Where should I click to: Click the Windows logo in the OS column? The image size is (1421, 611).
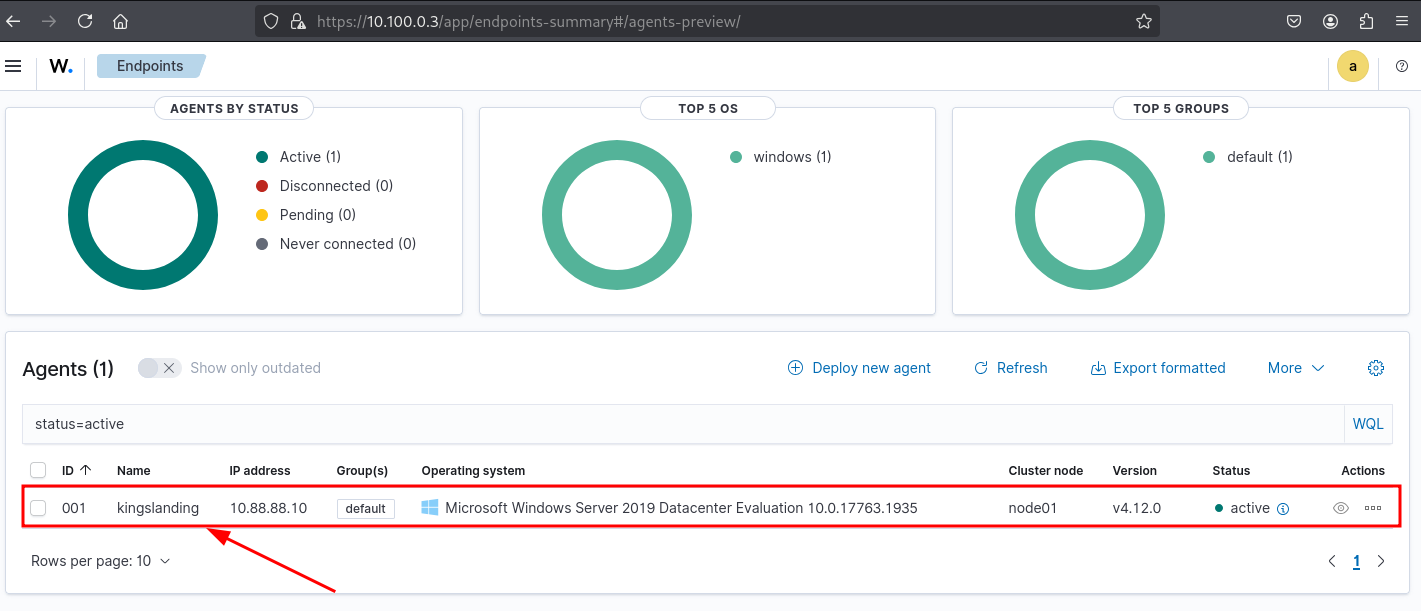click(x=430, y=508)
